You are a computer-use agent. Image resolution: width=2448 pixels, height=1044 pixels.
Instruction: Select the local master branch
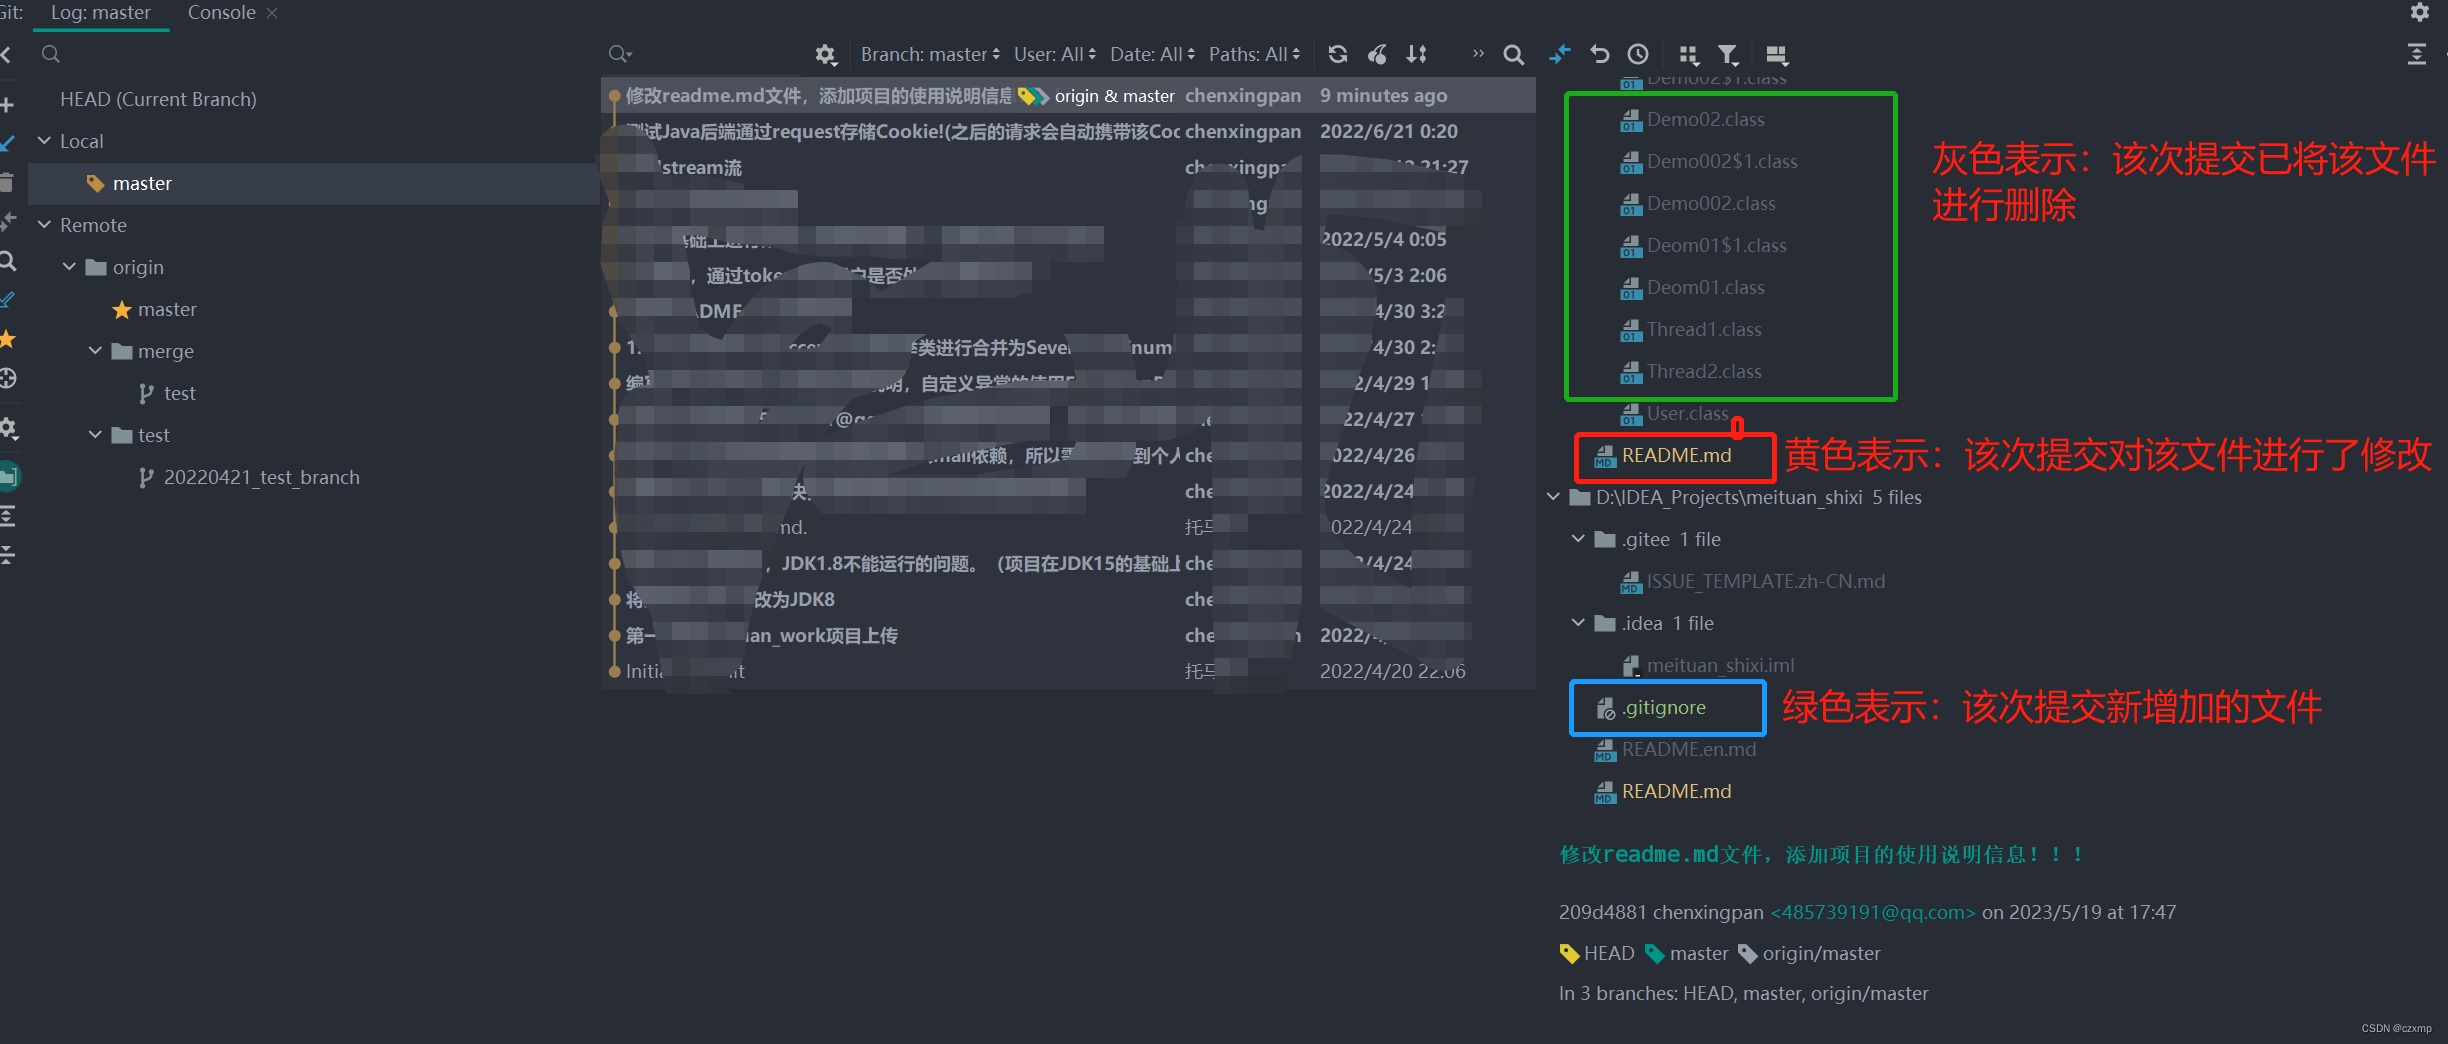click(x=142, y=183)
